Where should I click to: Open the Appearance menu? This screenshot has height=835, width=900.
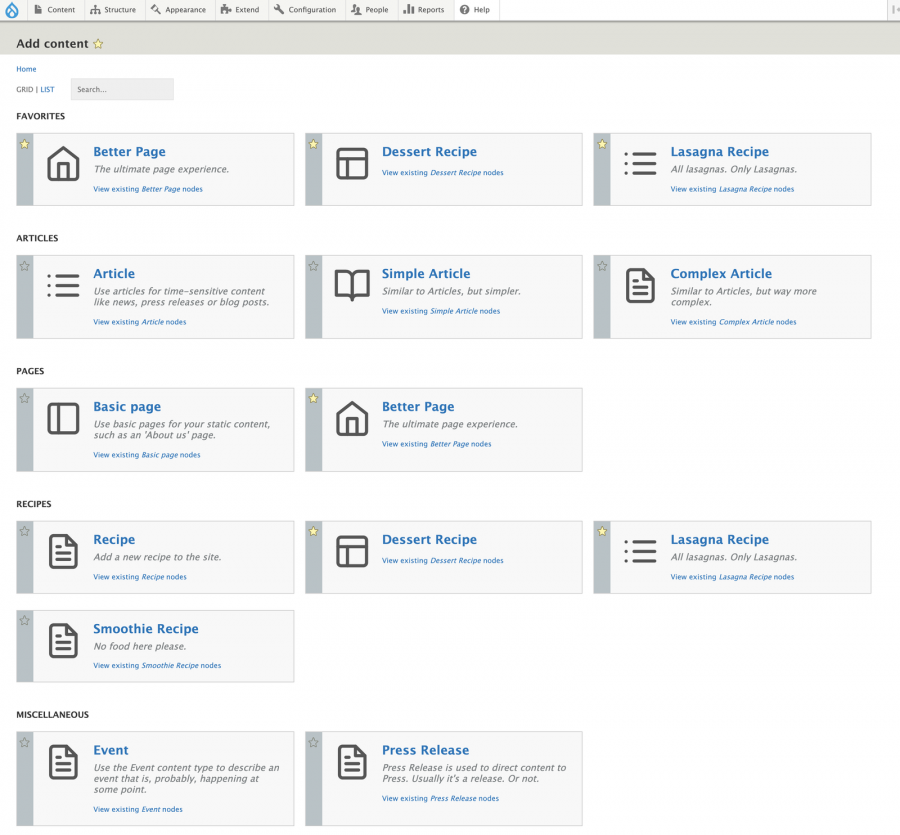tap(179, 10)
